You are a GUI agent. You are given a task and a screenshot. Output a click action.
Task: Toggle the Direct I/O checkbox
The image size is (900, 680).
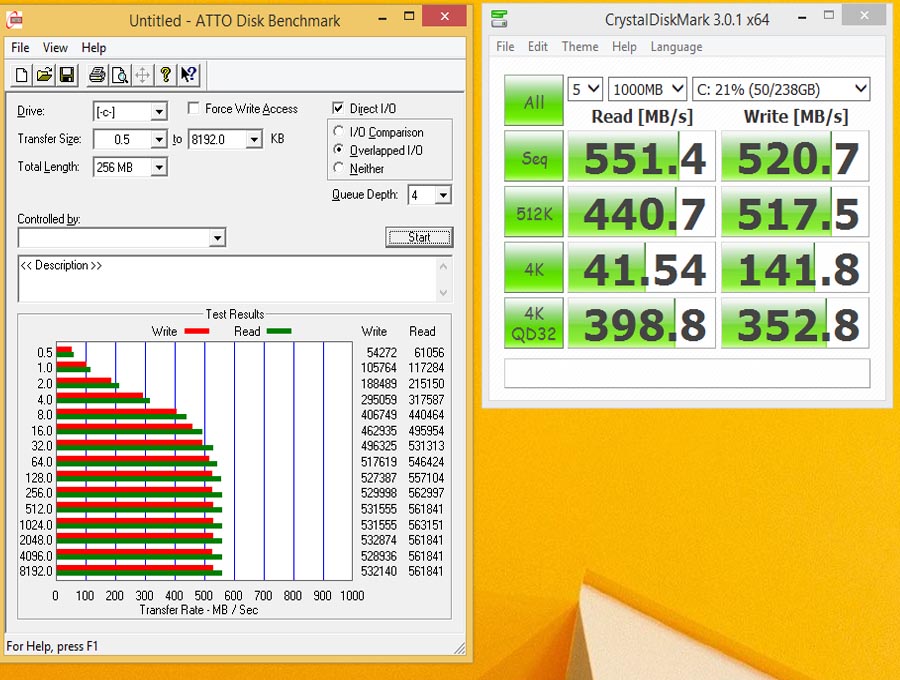coord(338,108)
